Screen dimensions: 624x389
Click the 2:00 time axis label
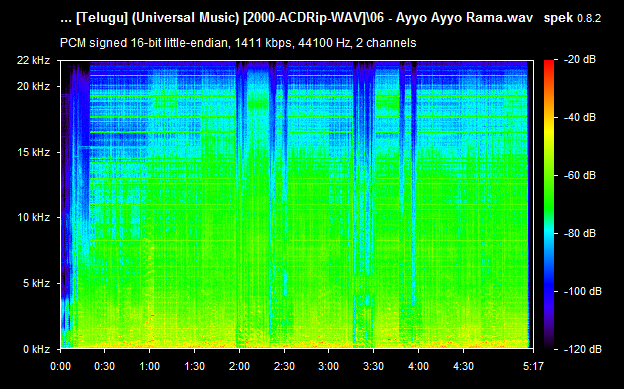point(239,366)
